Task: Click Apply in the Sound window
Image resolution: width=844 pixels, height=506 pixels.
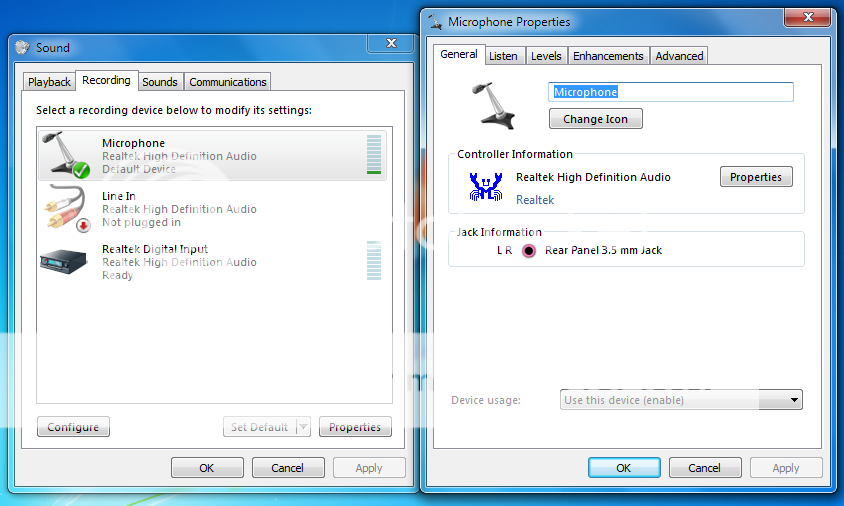Action: click(x=369, y=468)
